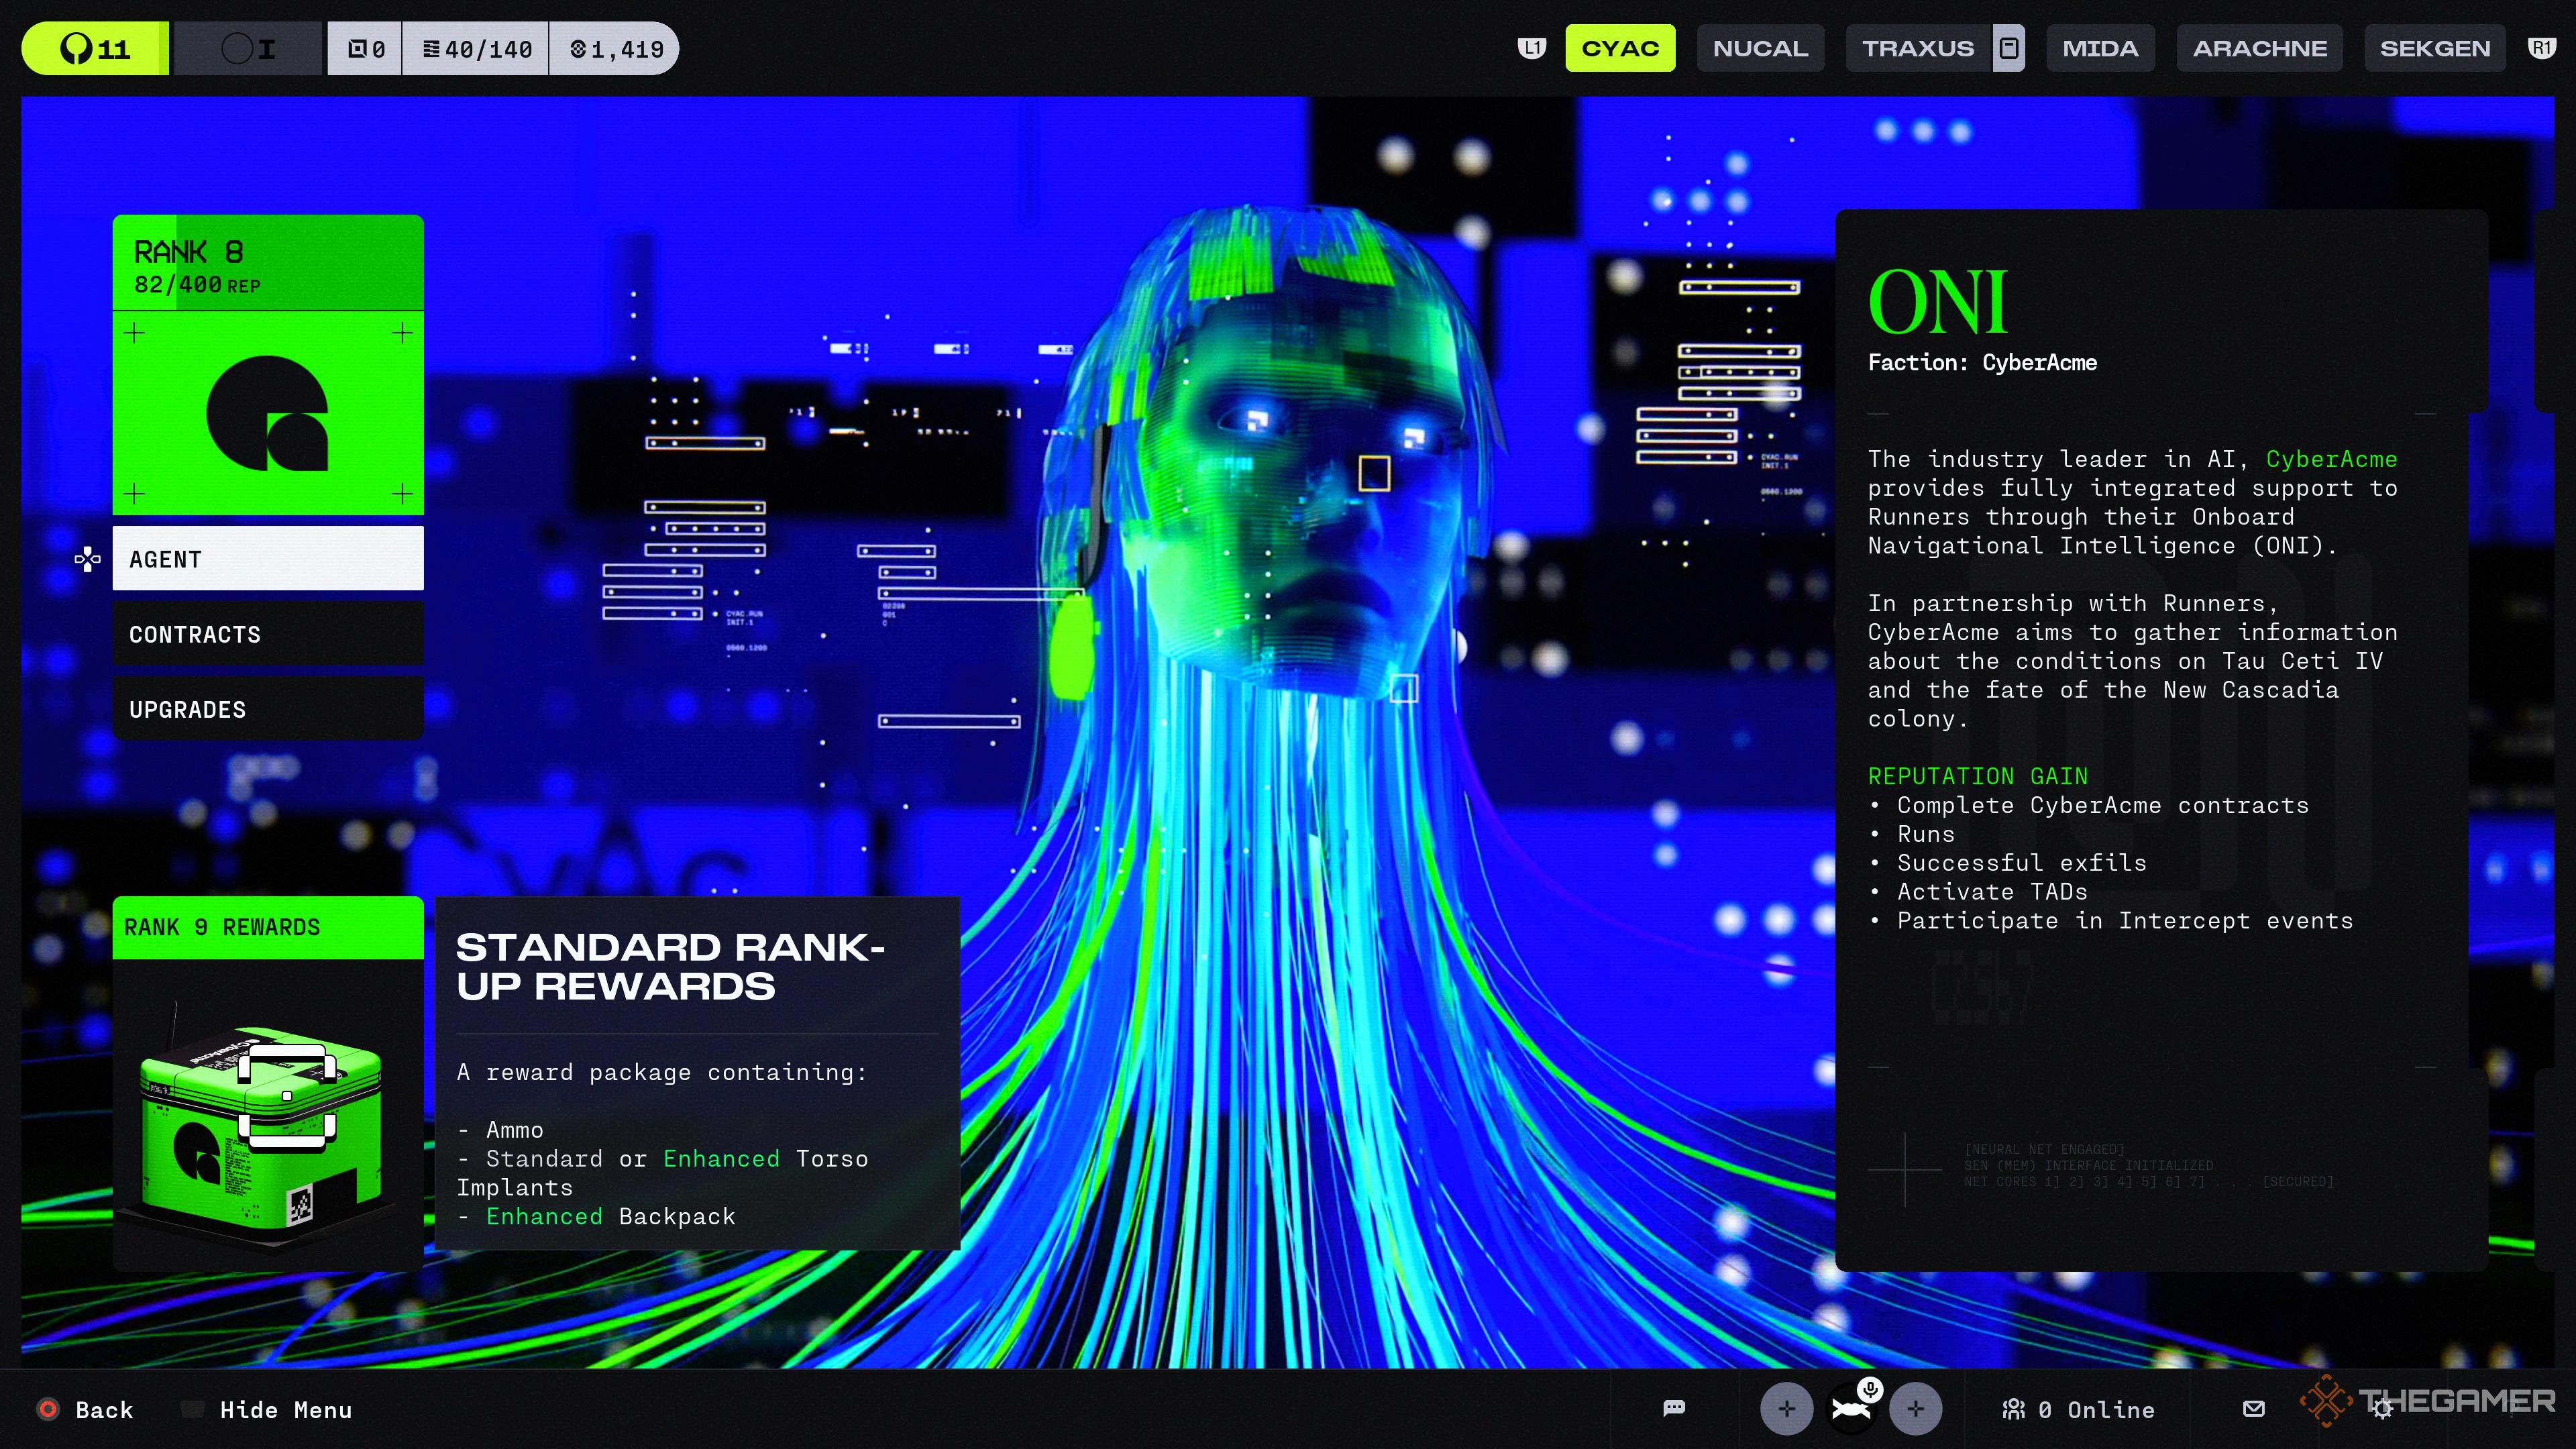Click the player level 11 badge
Viewport: 2576px width, 1449px height.
click(95, 48)
